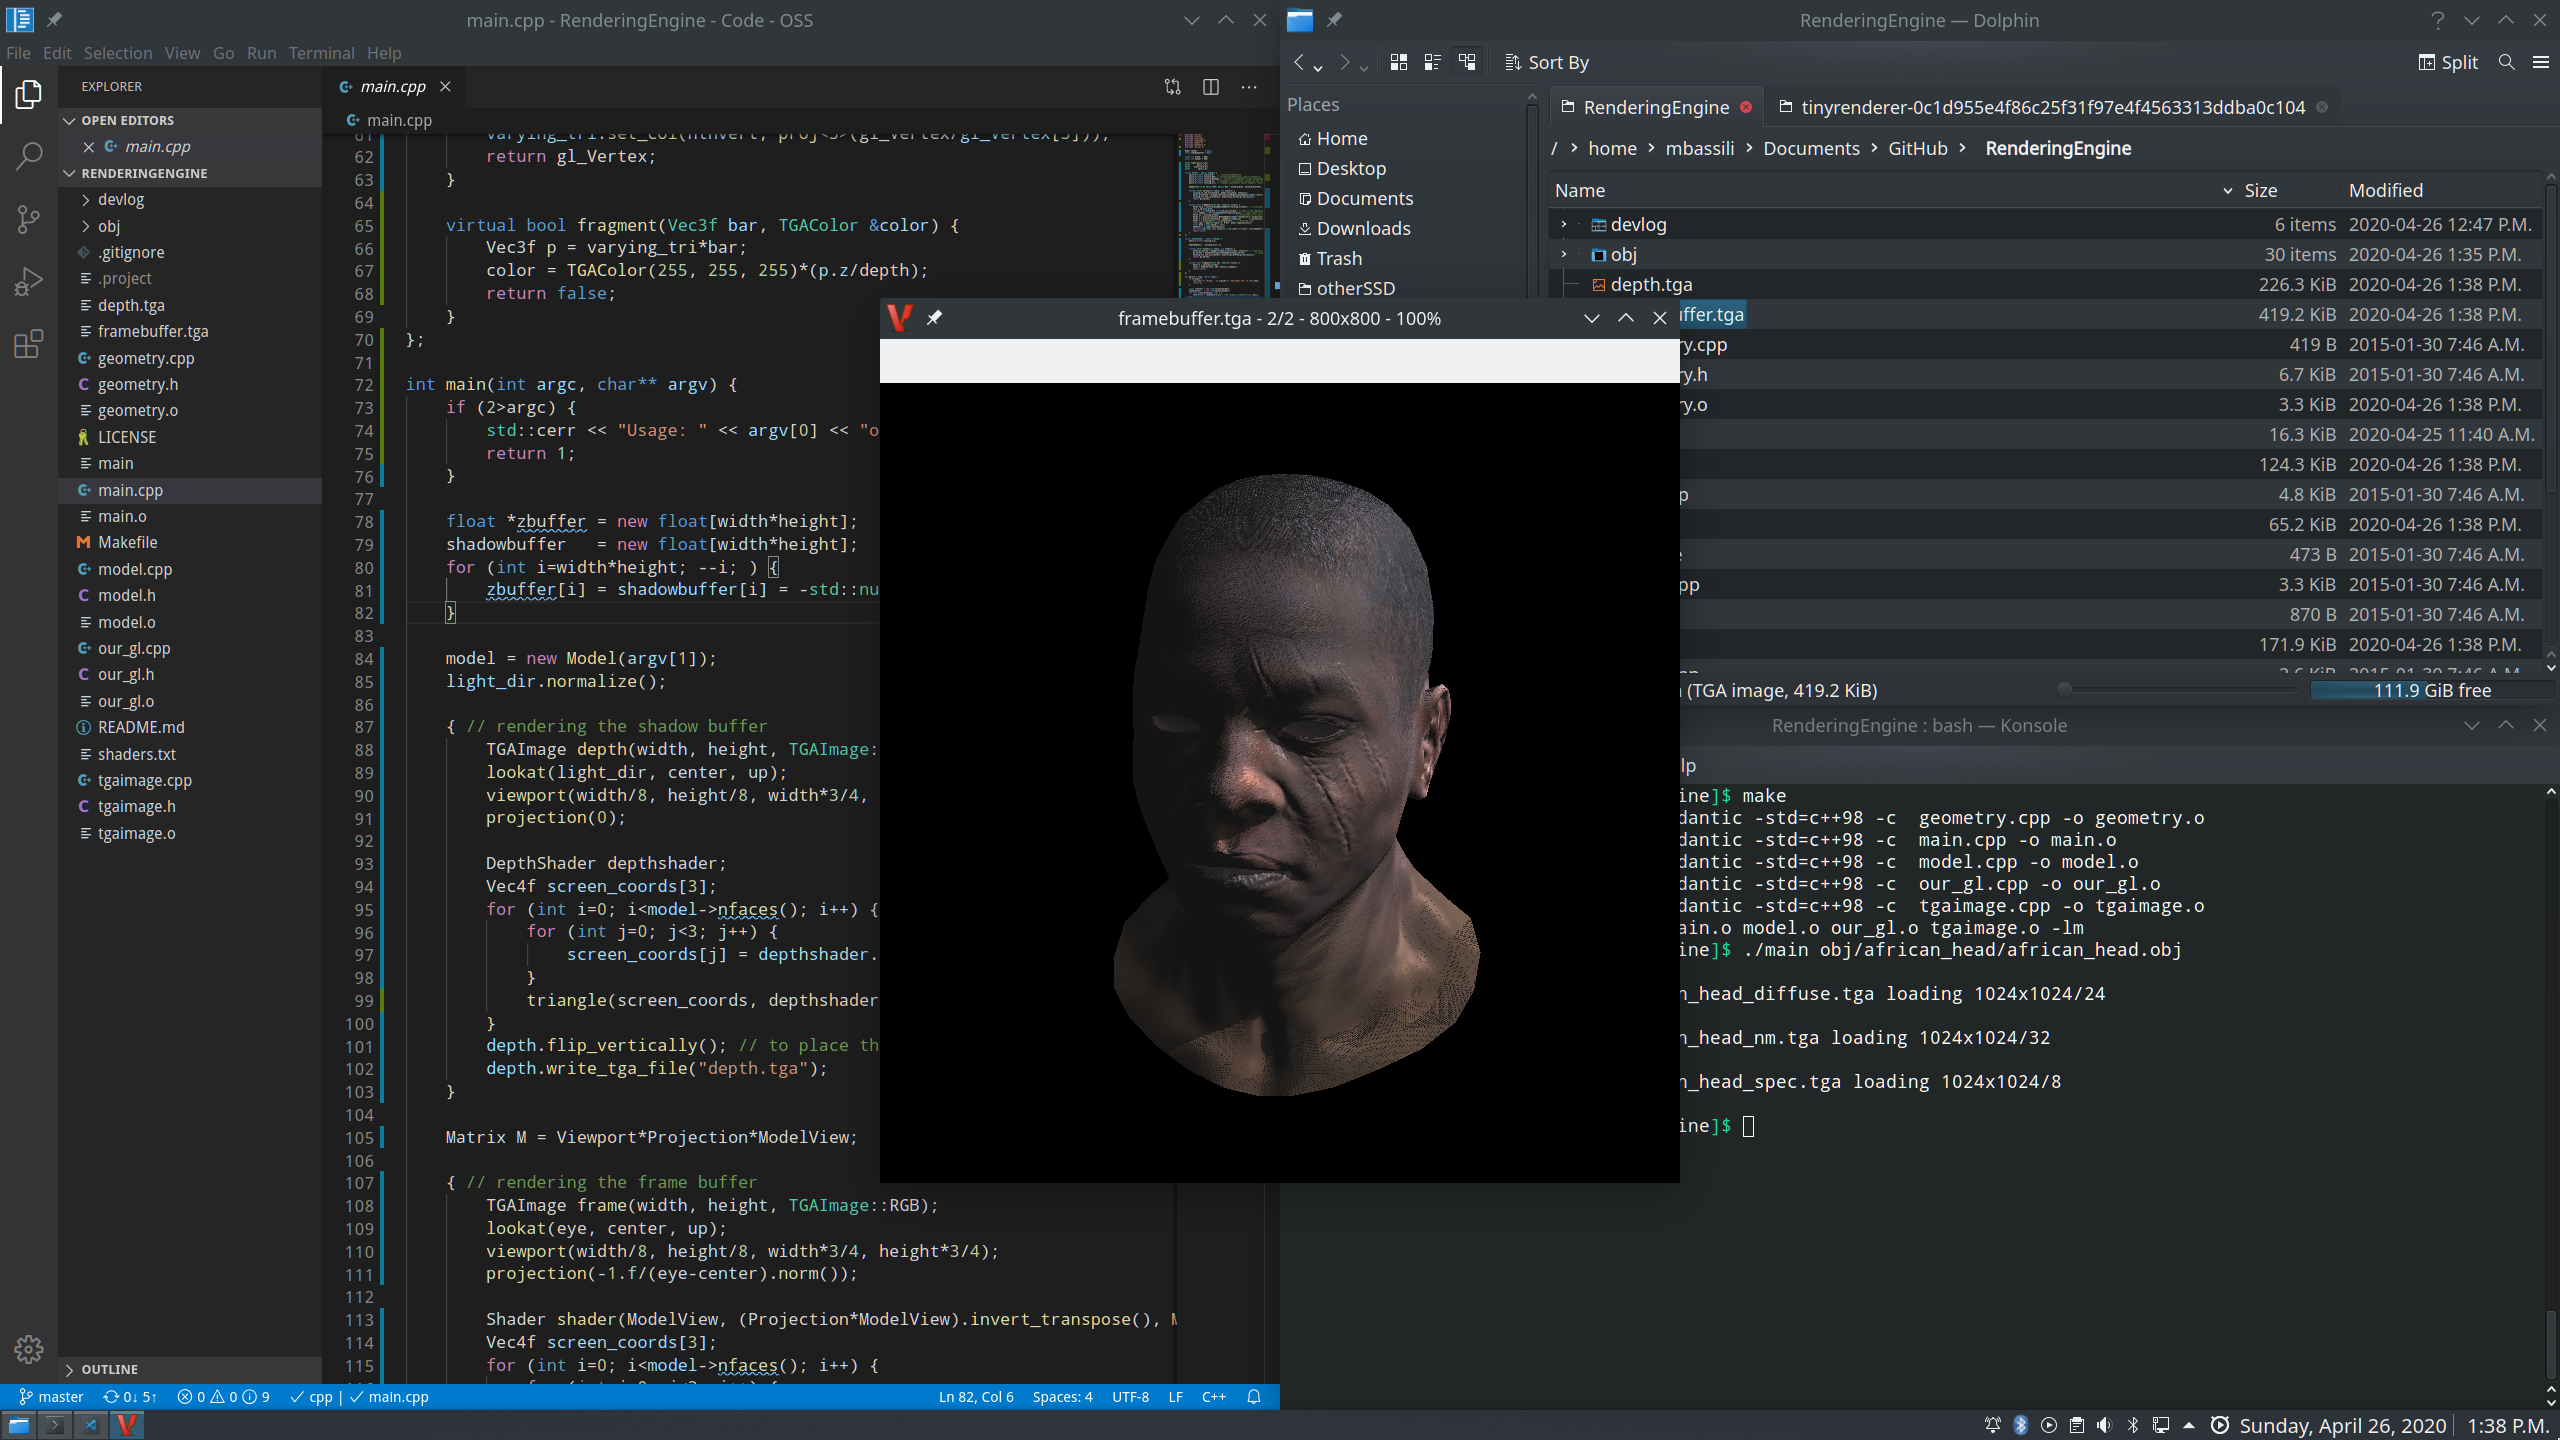
Task: Select depth.tga in the Dolphin file list
Action: point(1651,284)
